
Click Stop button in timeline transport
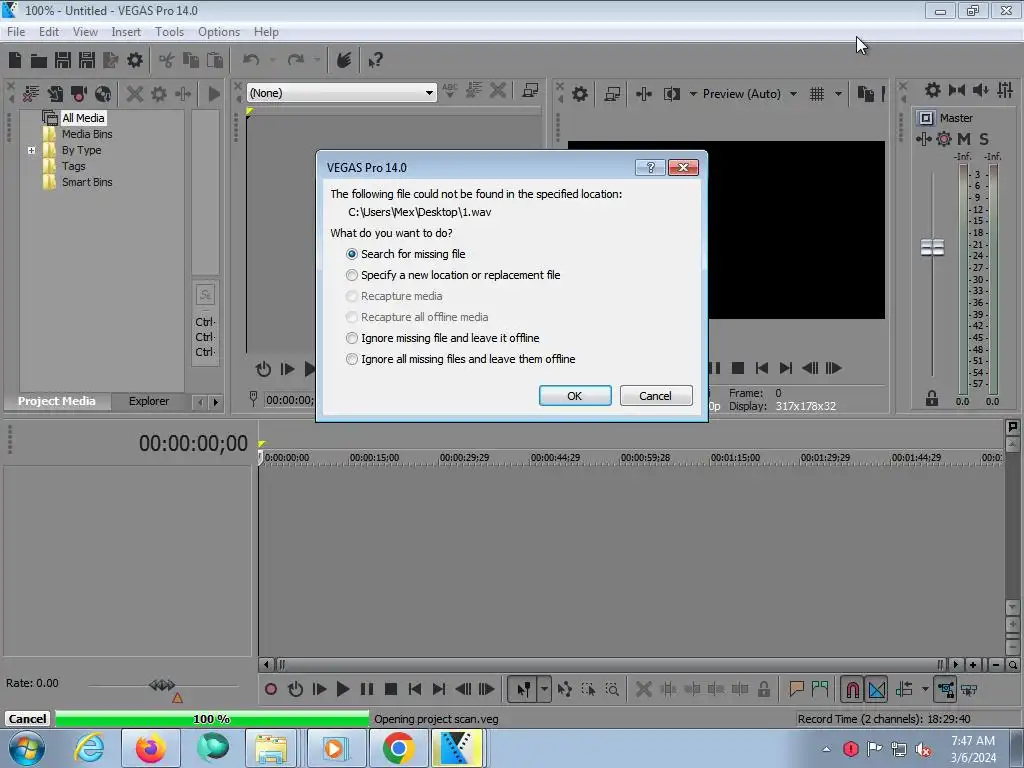coord(391,689)
